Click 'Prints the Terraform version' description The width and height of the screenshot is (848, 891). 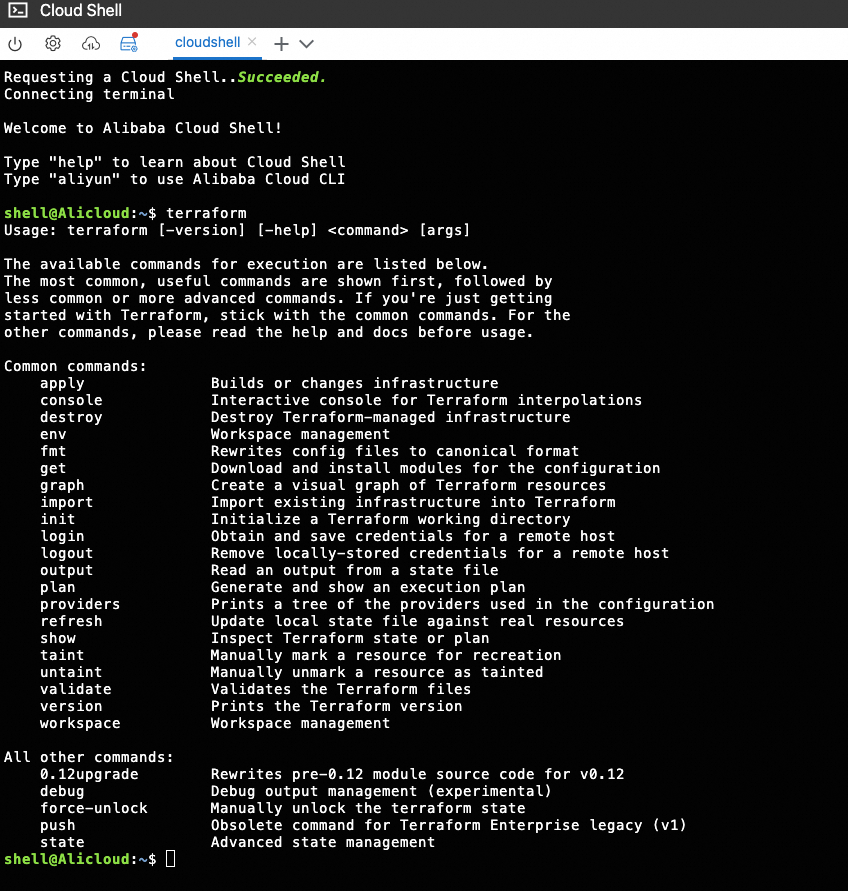(x=336, y=706)
